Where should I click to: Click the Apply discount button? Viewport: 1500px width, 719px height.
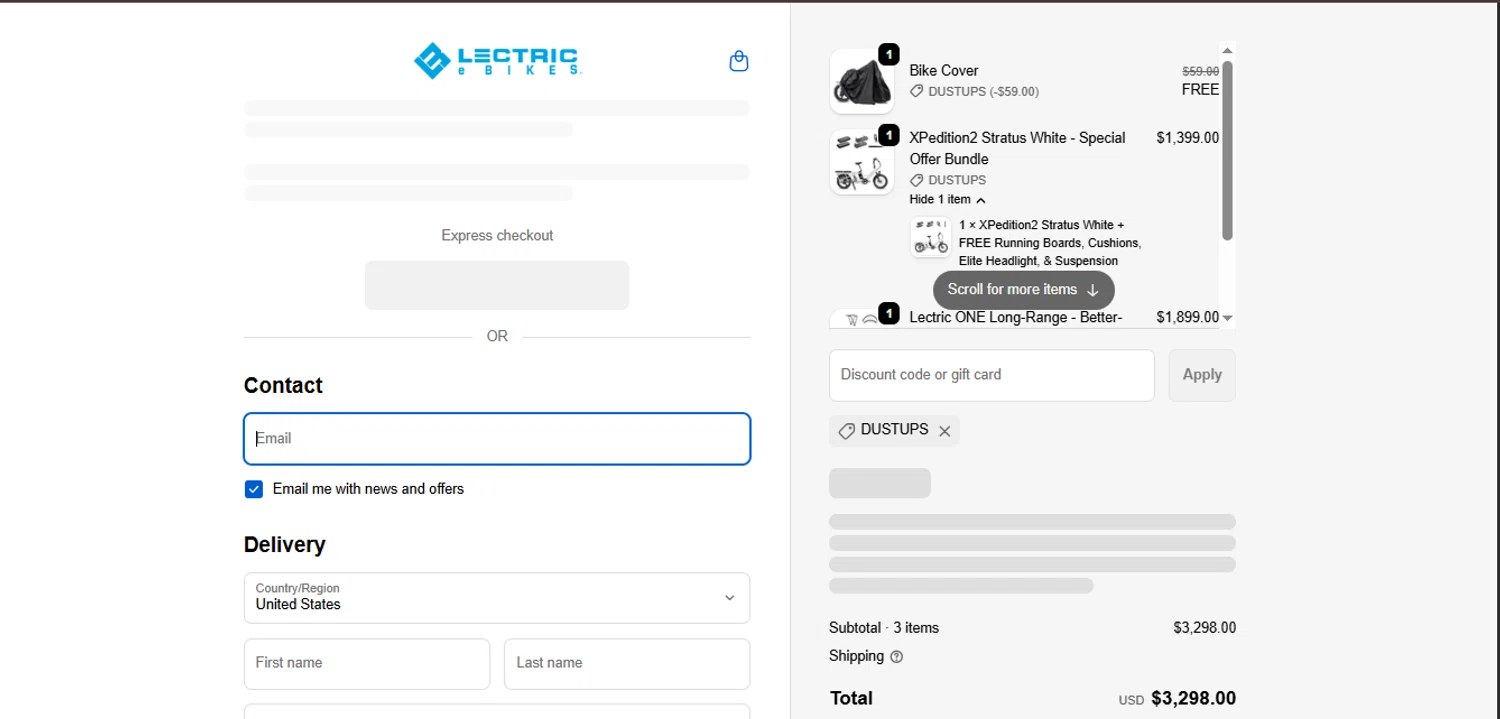pos(1202,375)
